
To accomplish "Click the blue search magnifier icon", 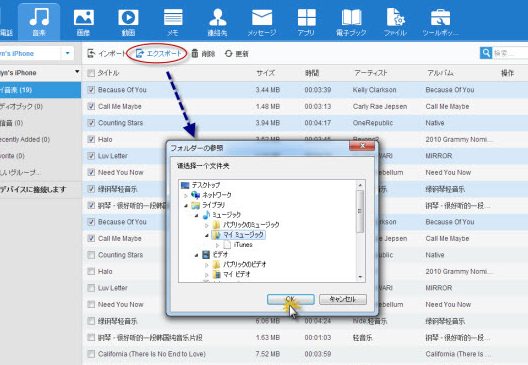I will click(486, 53).
